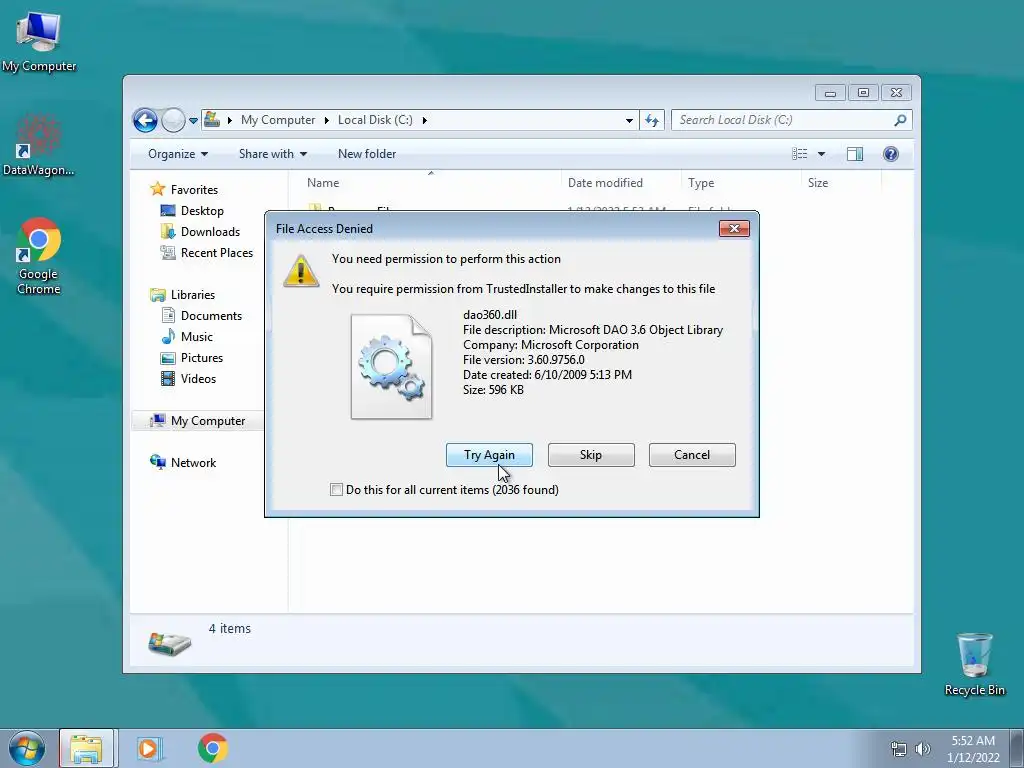Click the Skip button in dialog
Screen dimensions: 1024x768
coord(591,455)
